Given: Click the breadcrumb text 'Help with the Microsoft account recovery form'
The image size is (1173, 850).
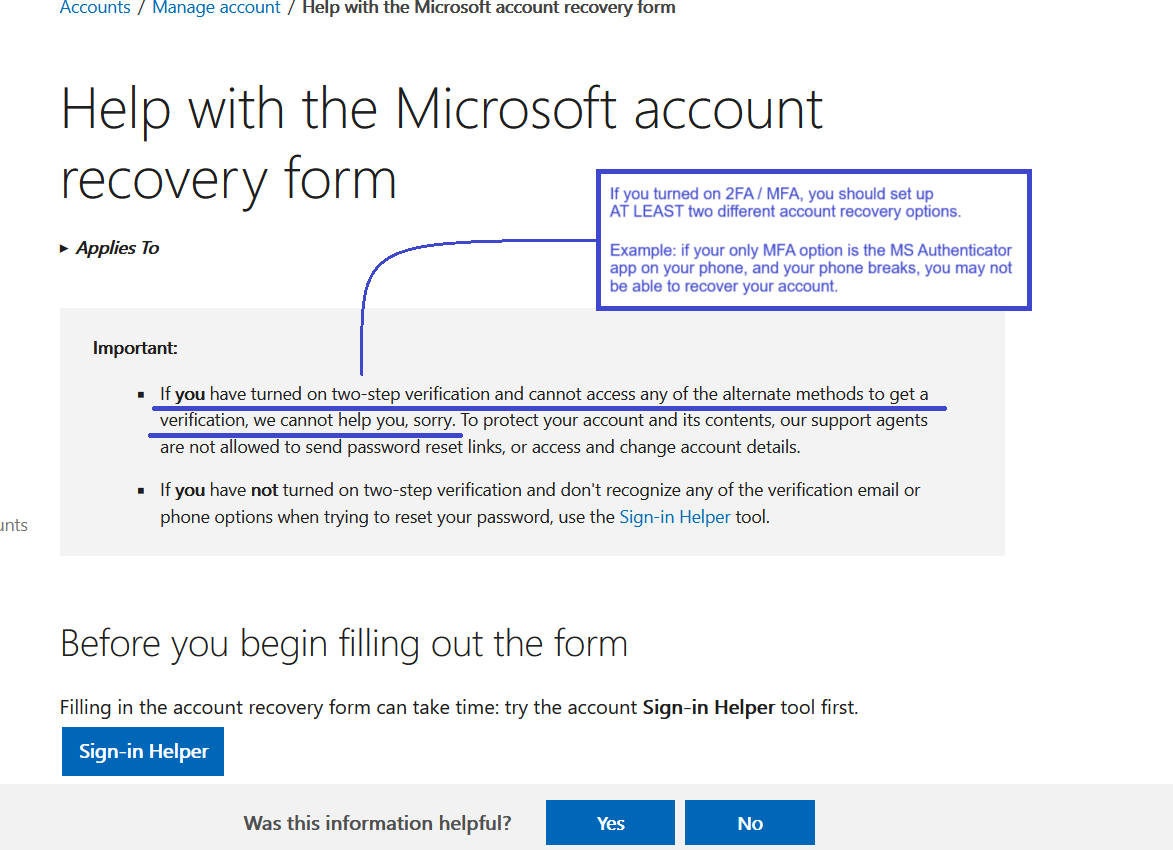Looking at the screenshot, I should point(489,7).
